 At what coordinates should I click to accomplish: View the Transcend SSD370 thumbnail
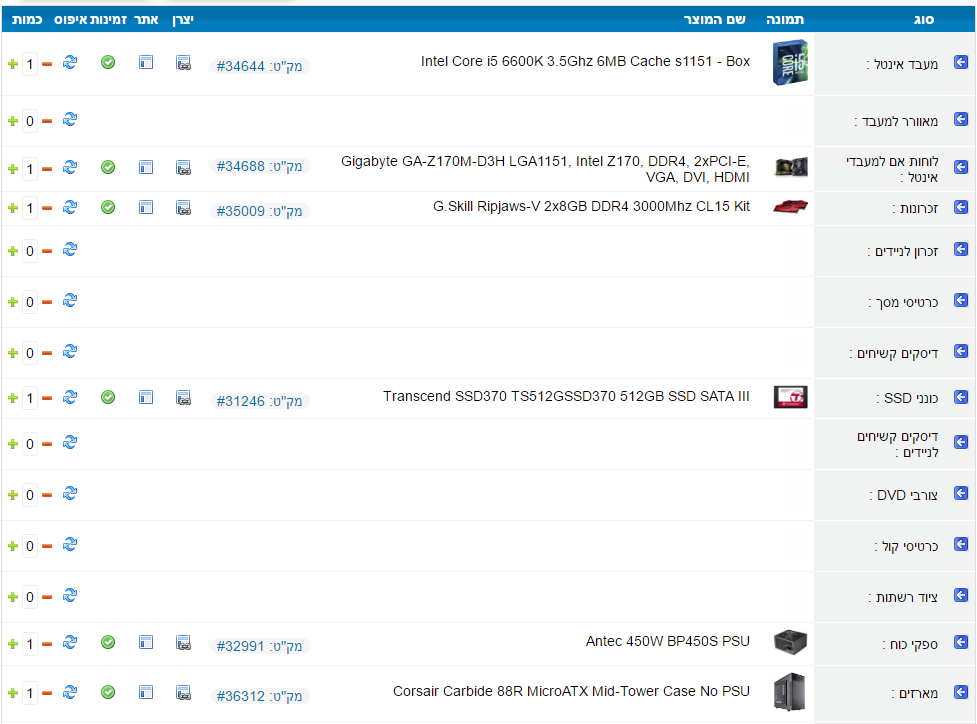pos(790,397)
